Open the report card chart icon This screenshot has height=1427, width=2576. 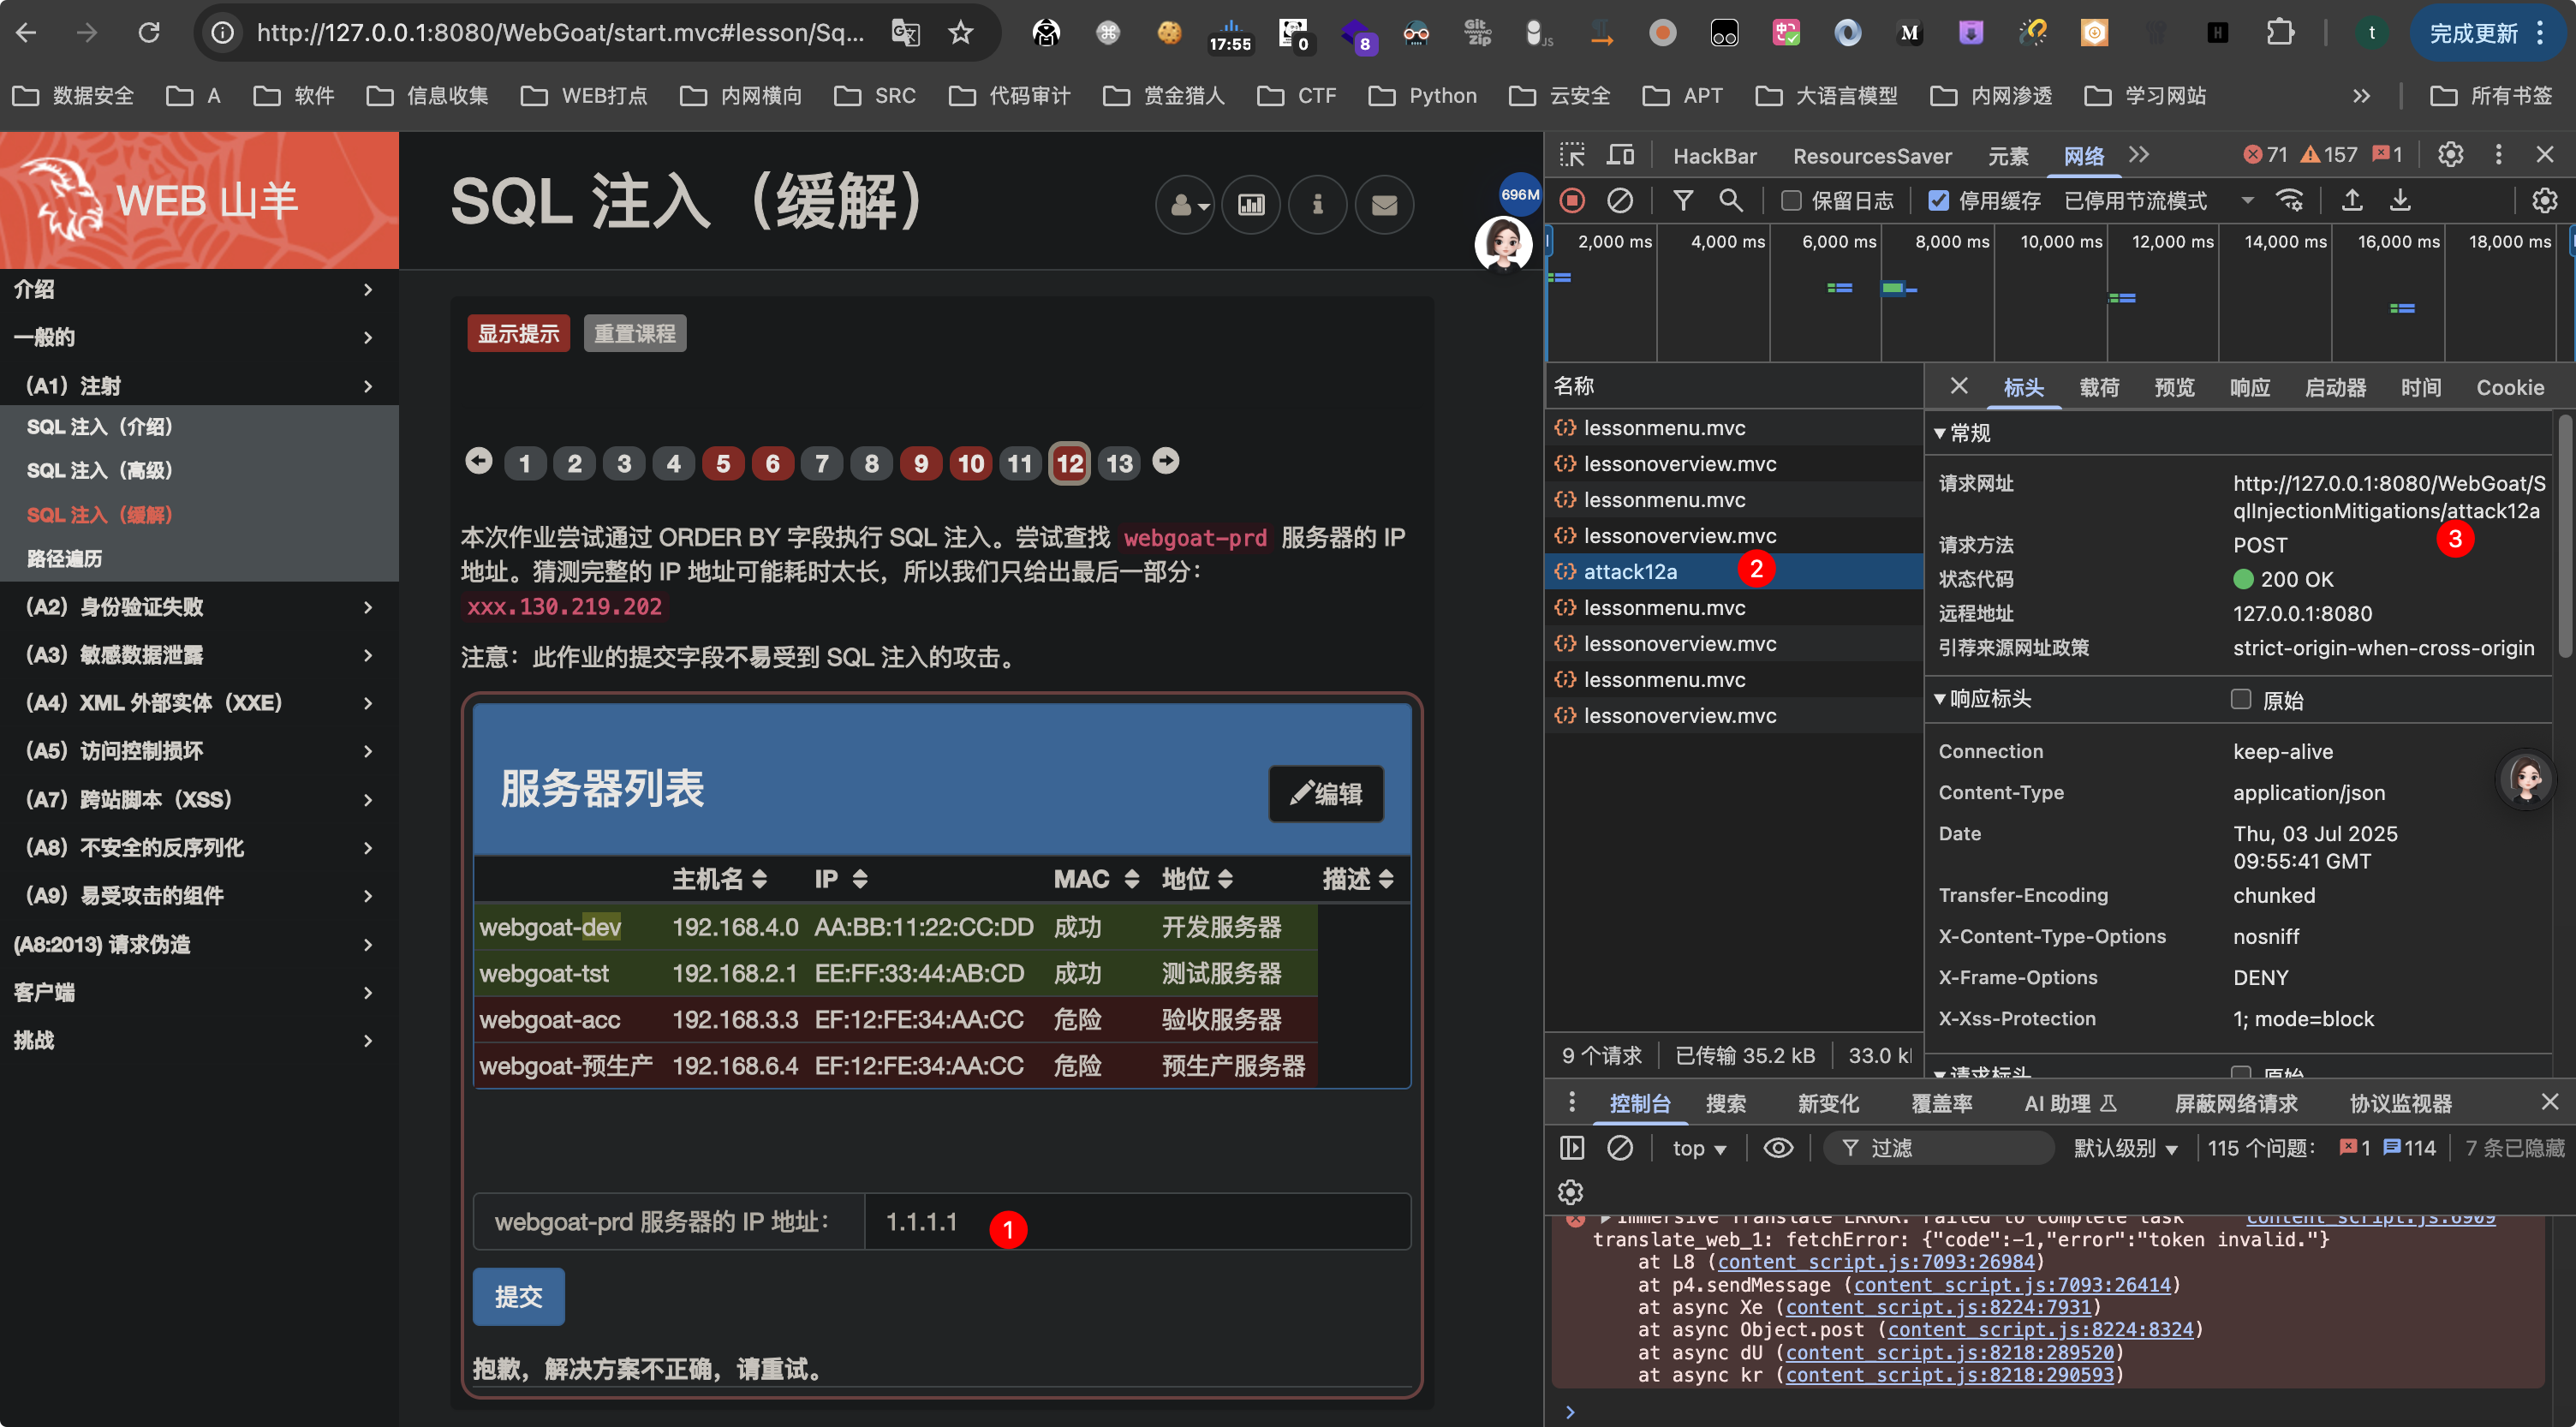click(x=1251, y=205)
